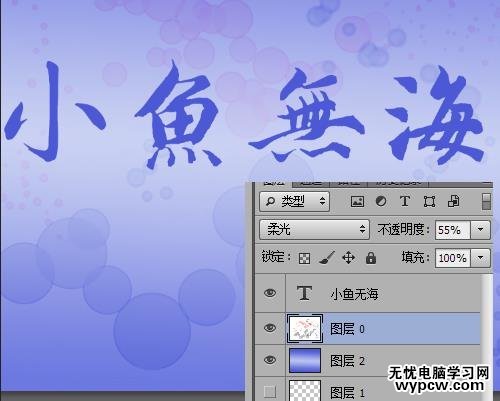Viewport: 500px width, 401px height.
Task: Click the 填充 100% input field
Action: [x=453, y=258]
